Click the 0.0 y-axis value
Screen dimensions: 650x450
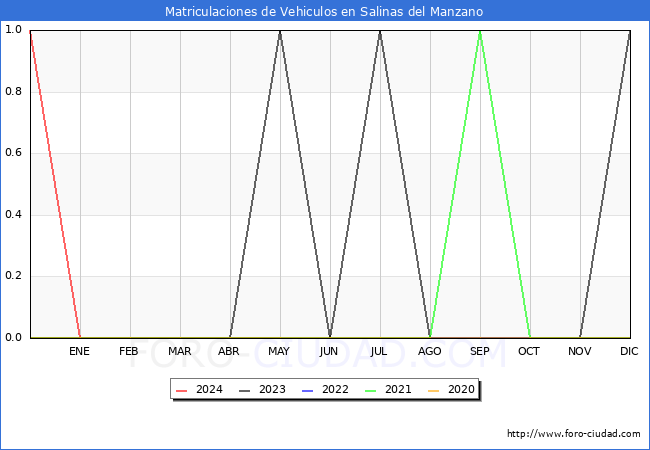(13, 337)
